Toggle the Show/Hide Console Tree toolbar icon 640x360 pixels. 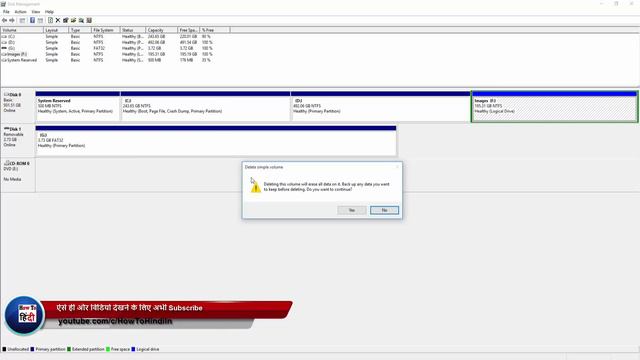coord(22,20)
